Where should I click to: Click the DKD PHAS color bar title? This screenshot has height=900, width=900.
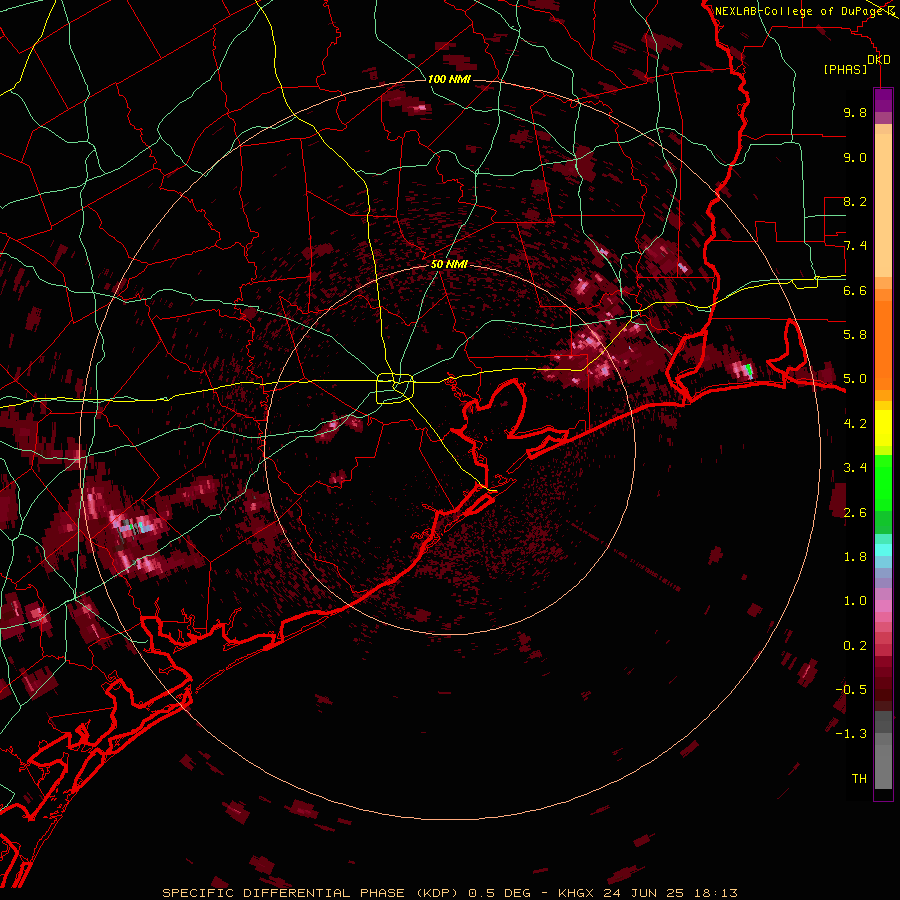856,64
